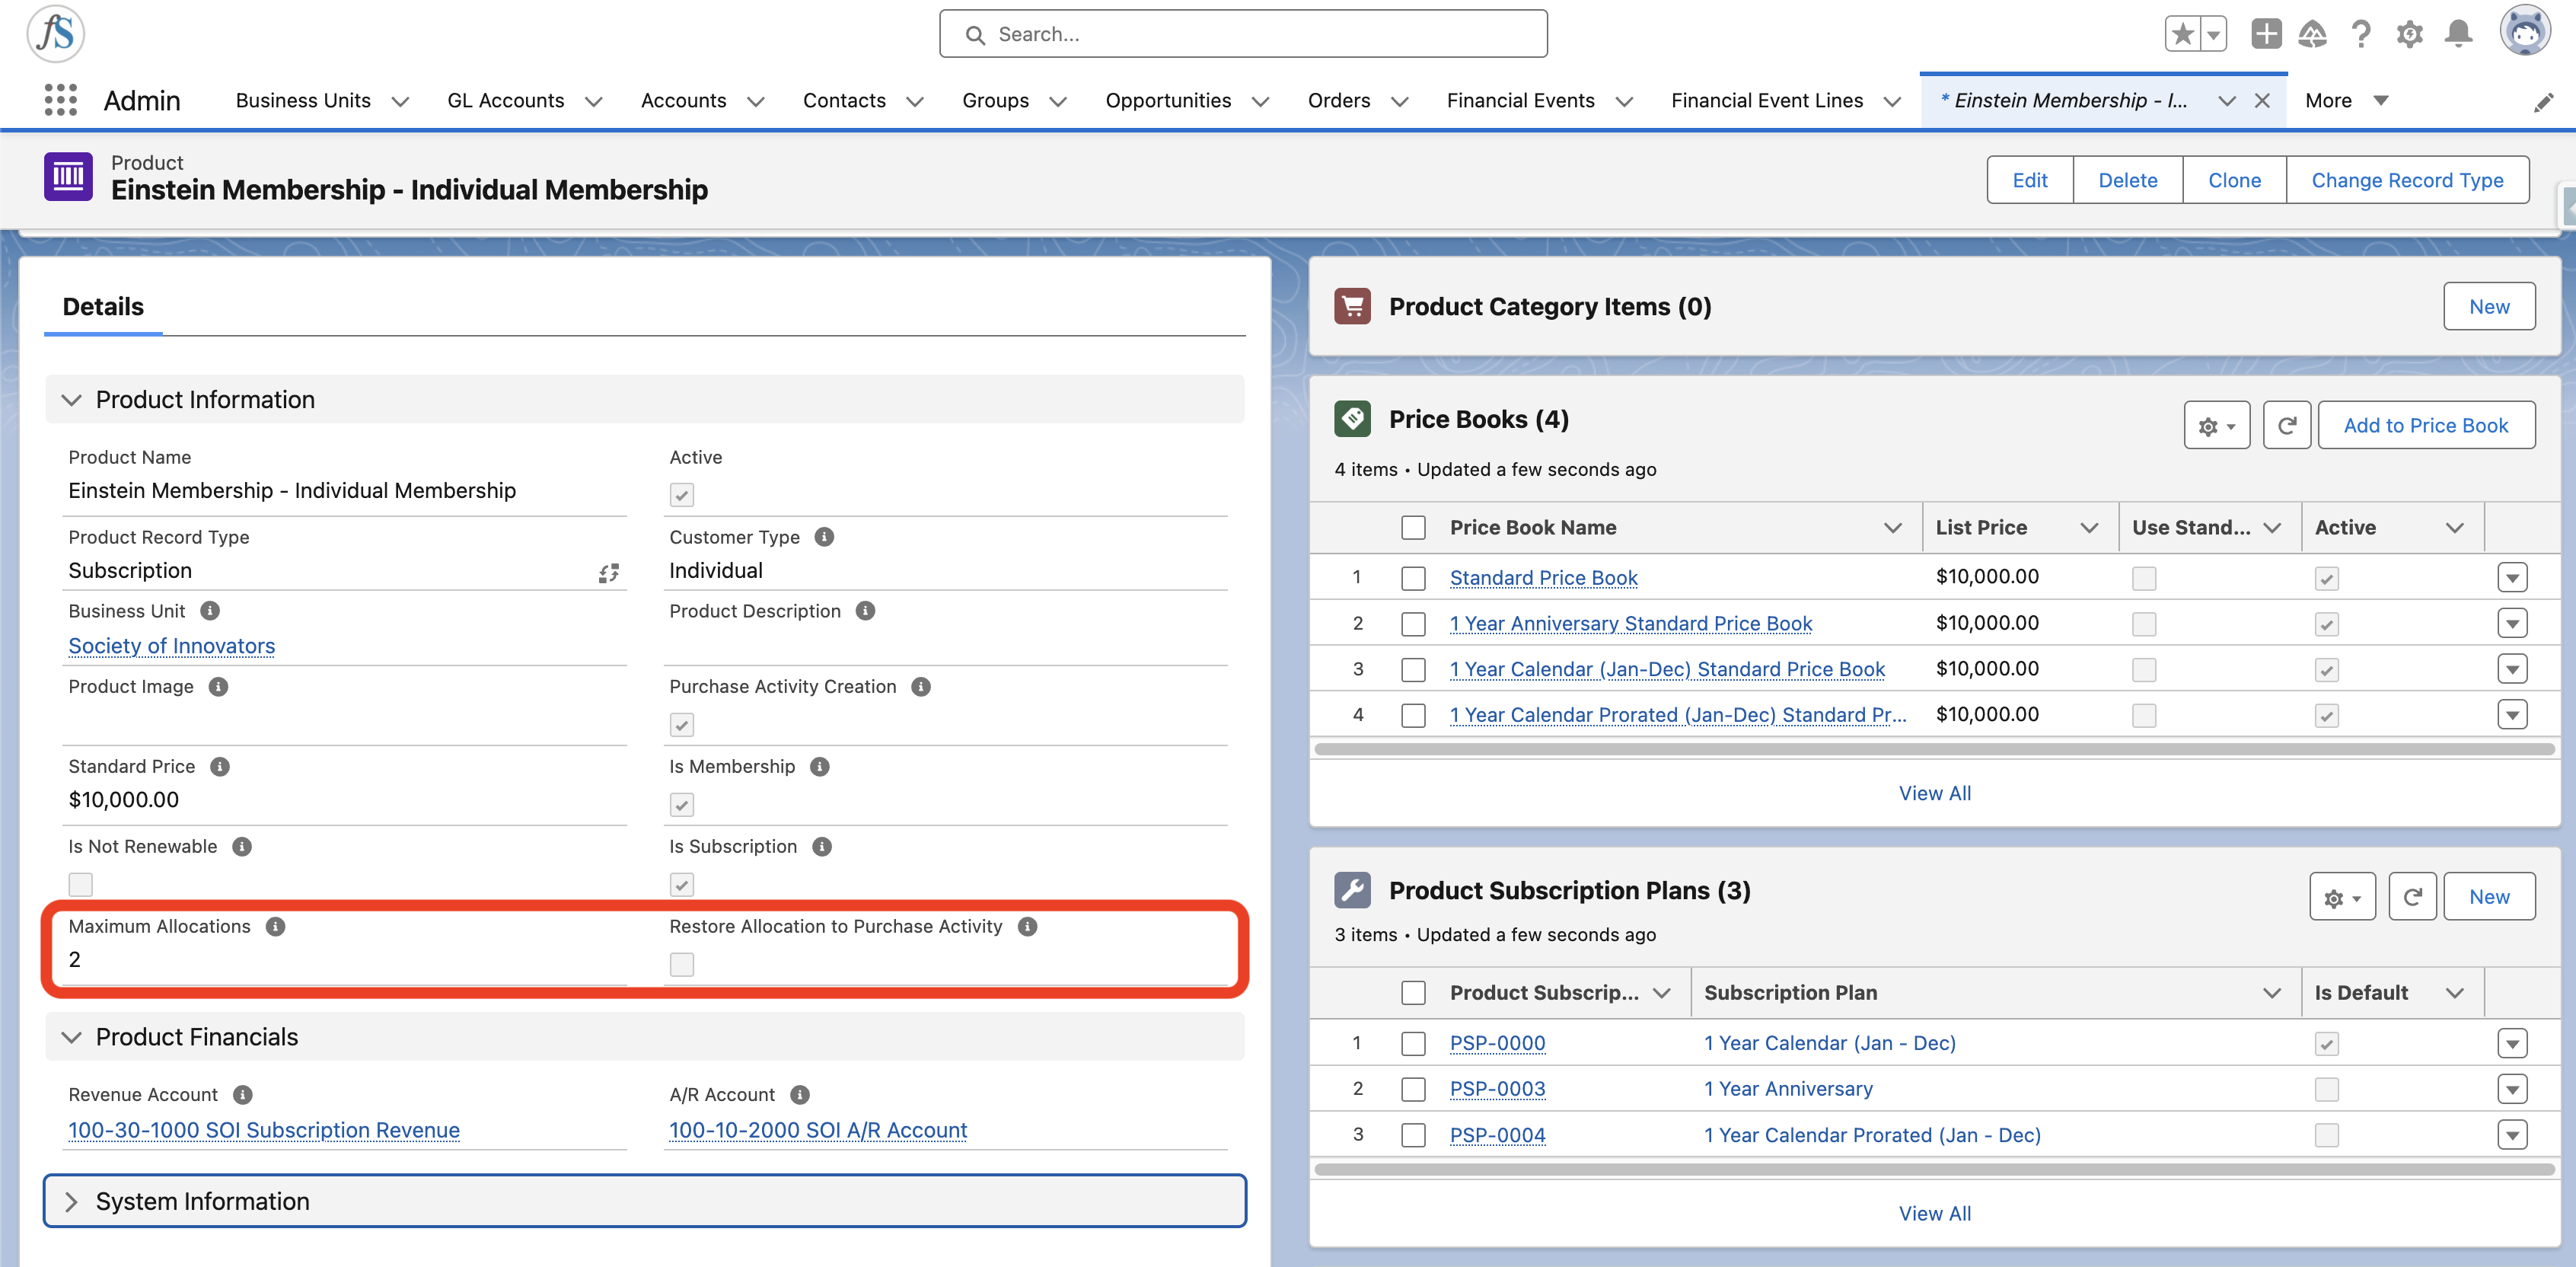Show Is Not Renewable info icon
2576x1267 pixels.
[x=242, y=847]
